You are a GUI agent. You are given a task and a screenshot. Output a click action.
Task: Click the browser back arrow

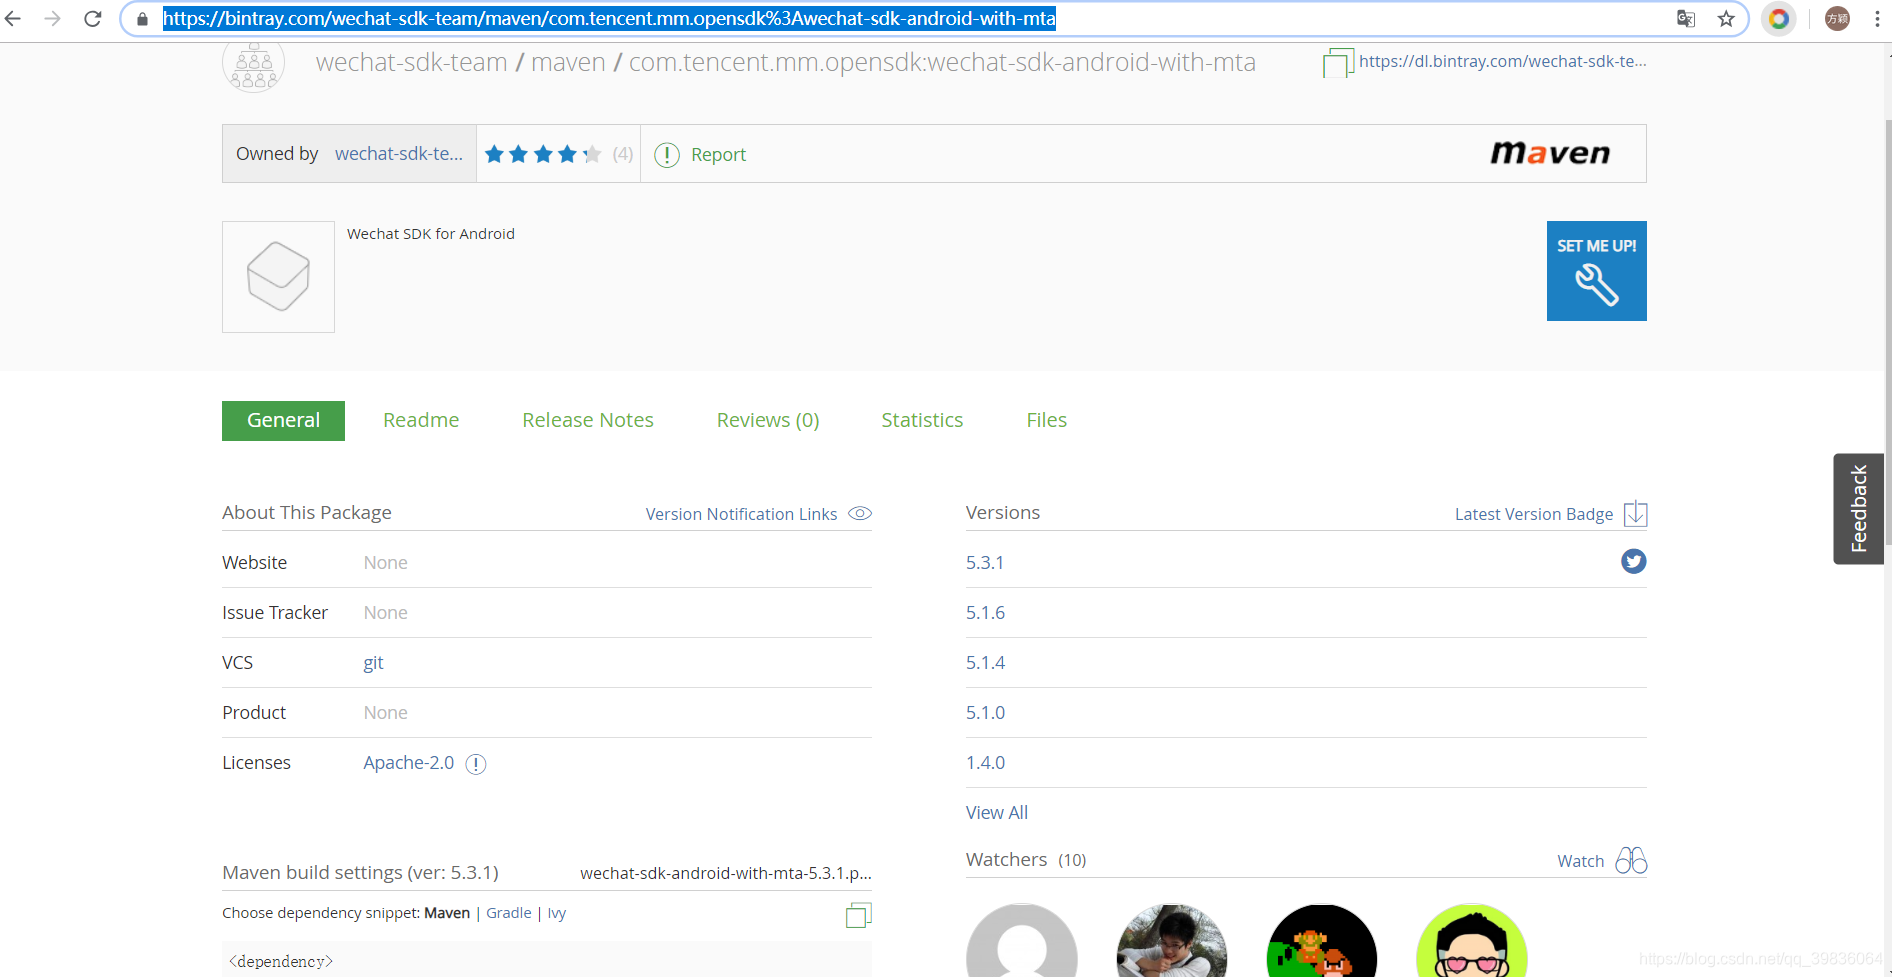(14, 19)
